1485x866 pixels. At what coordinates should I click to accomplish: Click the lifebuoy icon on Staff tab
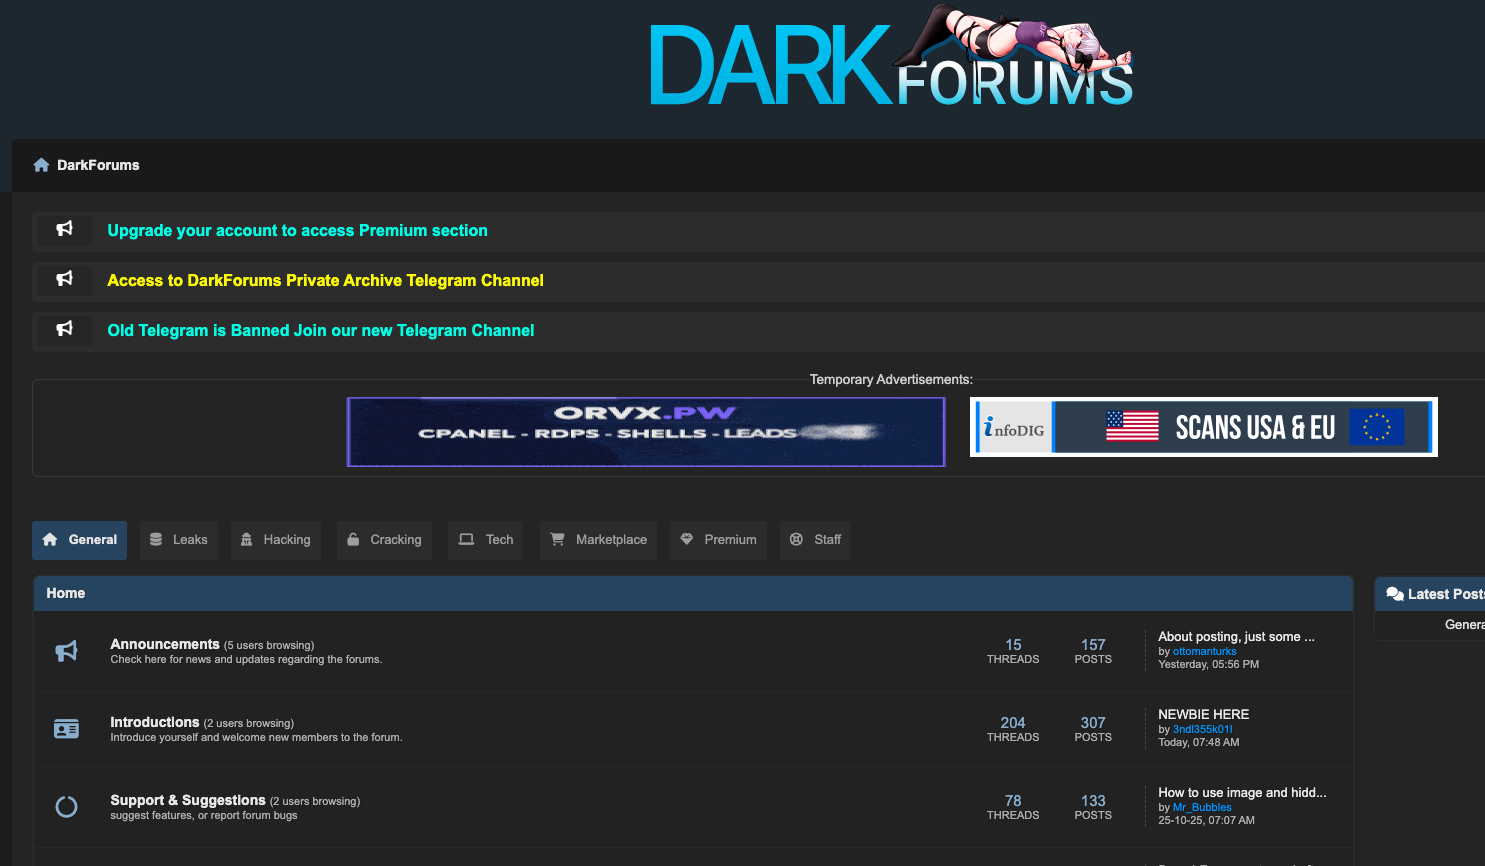click(796, 539)
